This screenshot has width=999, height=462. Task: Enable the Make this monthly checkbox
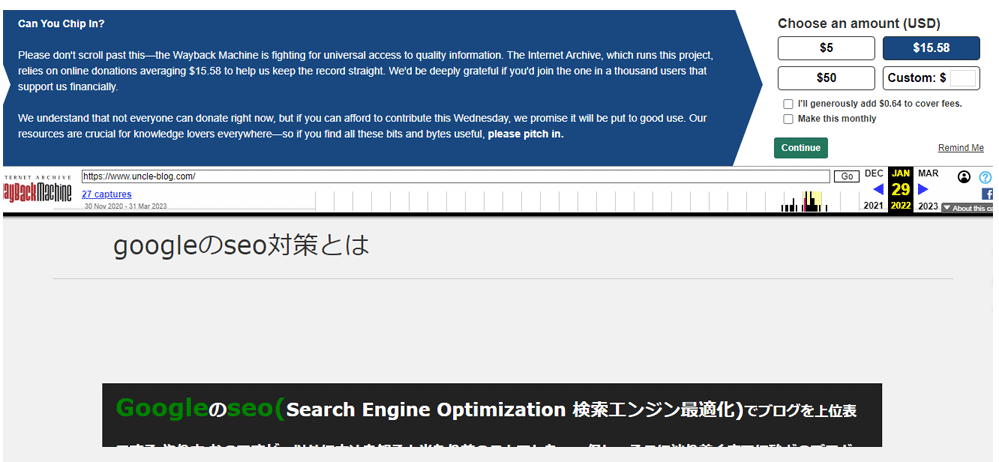point(788,119)
